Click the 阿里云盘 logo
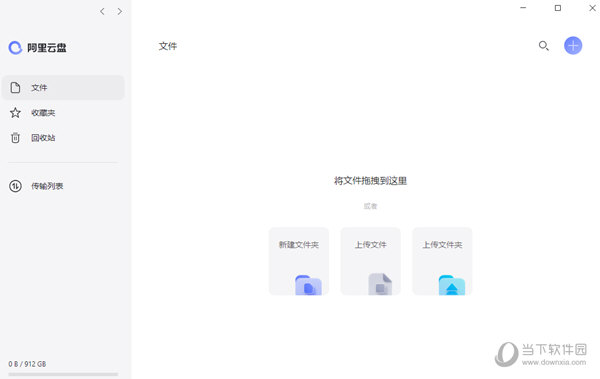This screenshot has height=379, width=600. click(38, 47)
